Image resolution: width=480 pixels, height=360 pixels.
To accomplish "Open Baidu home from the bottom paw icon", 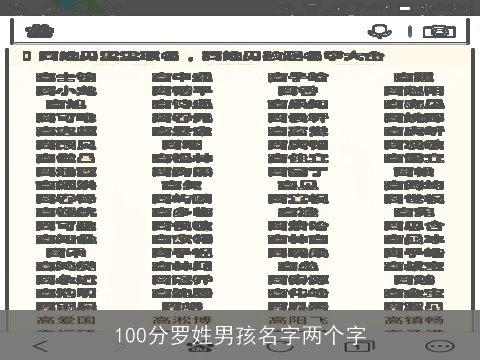I will coord(199,347).
